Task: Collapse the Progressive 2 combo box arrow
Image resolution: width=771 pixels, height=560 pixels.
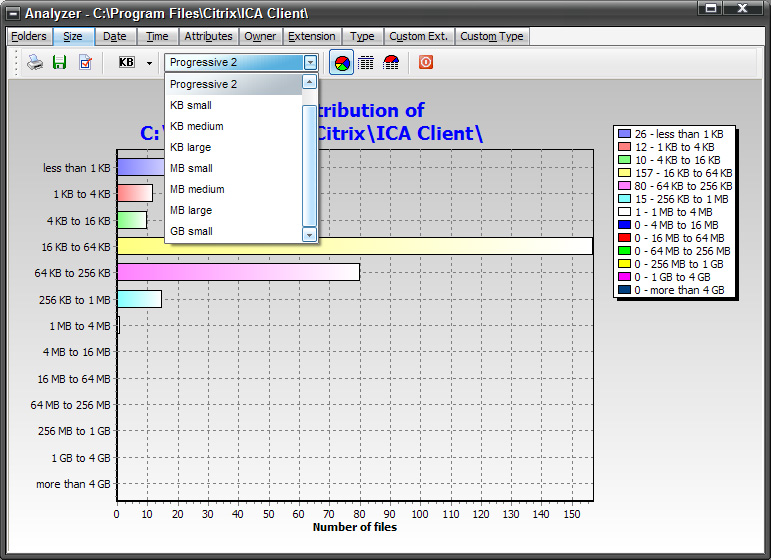Action: coord(310,62)
